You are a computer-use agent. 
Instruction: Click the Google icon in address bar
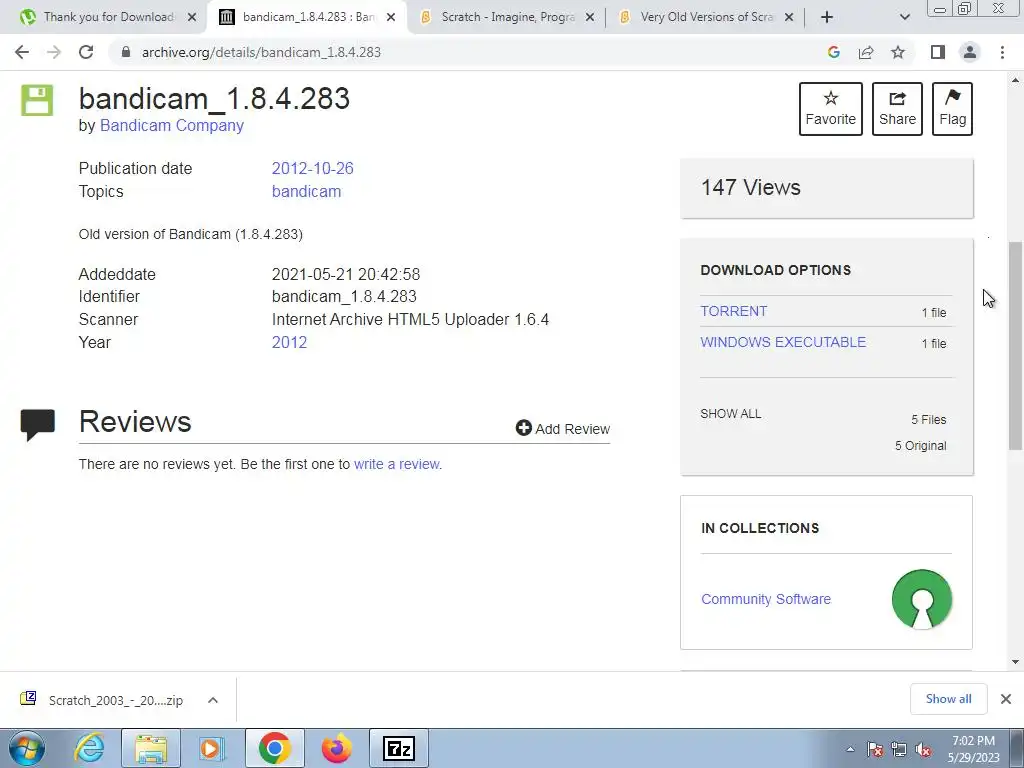(833, 52)
